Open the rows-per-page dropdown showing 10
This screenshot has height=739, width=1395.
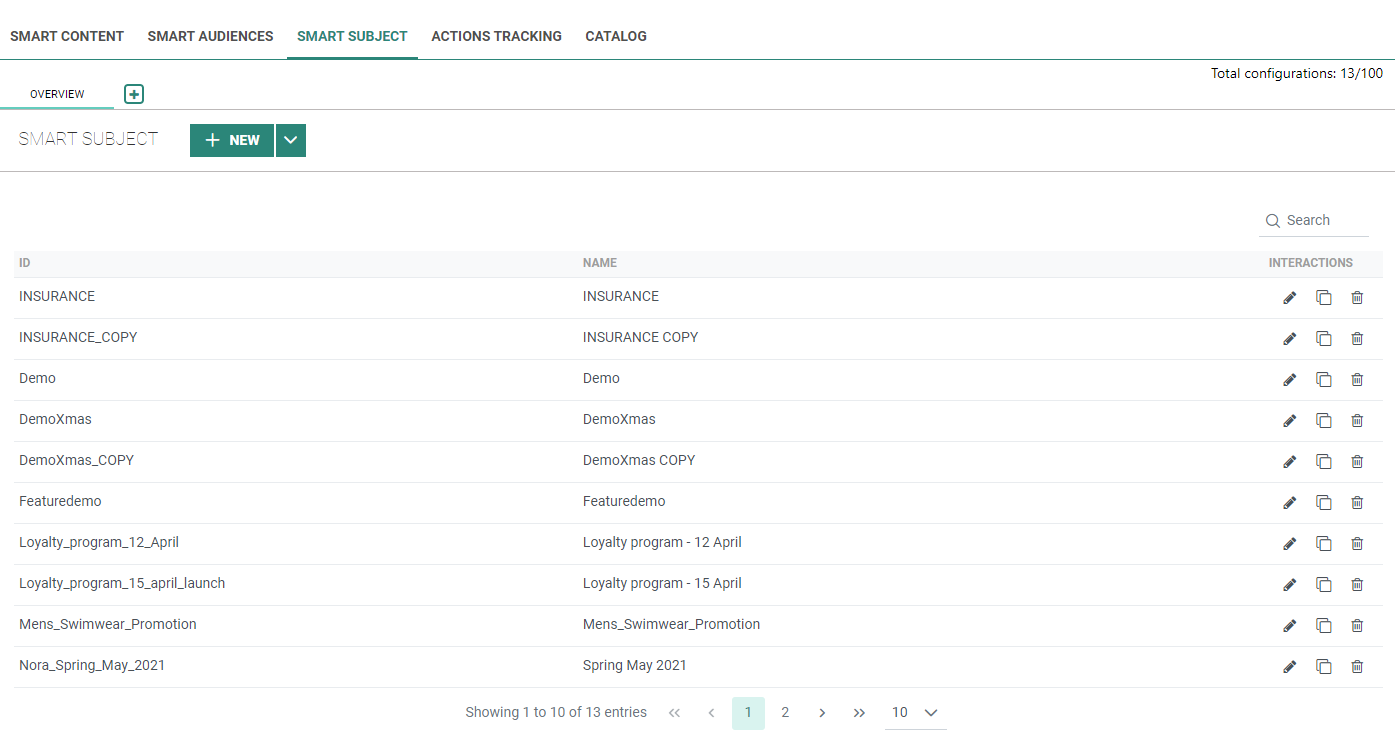coord(915,713)
